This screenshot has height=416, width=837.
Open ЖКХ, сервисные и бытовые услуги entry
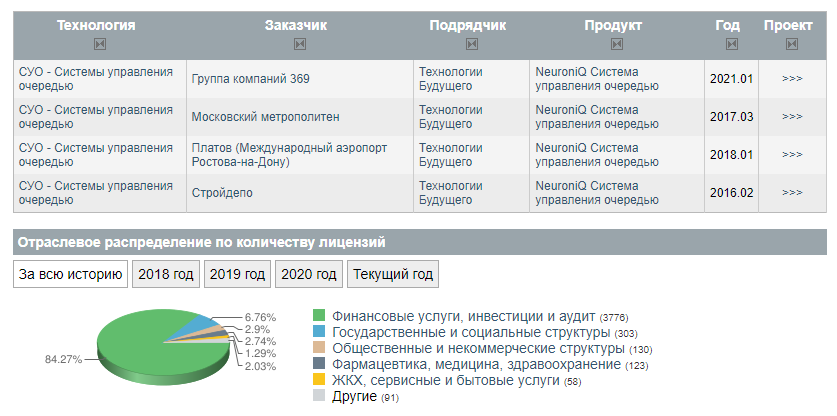tap(446, 380)
